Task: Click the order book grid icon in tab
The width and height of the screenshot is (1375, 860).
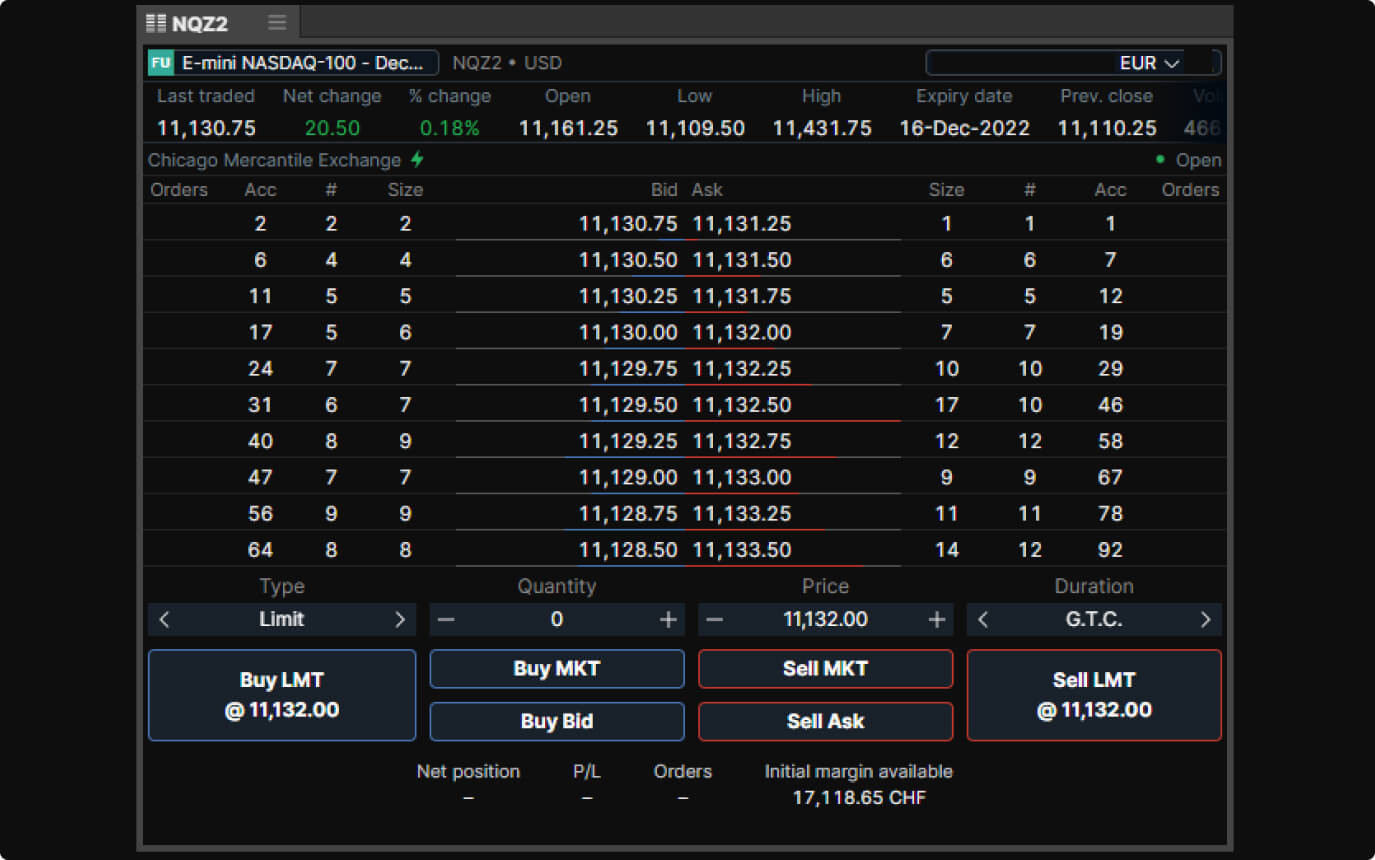Action: coord(156,23)
